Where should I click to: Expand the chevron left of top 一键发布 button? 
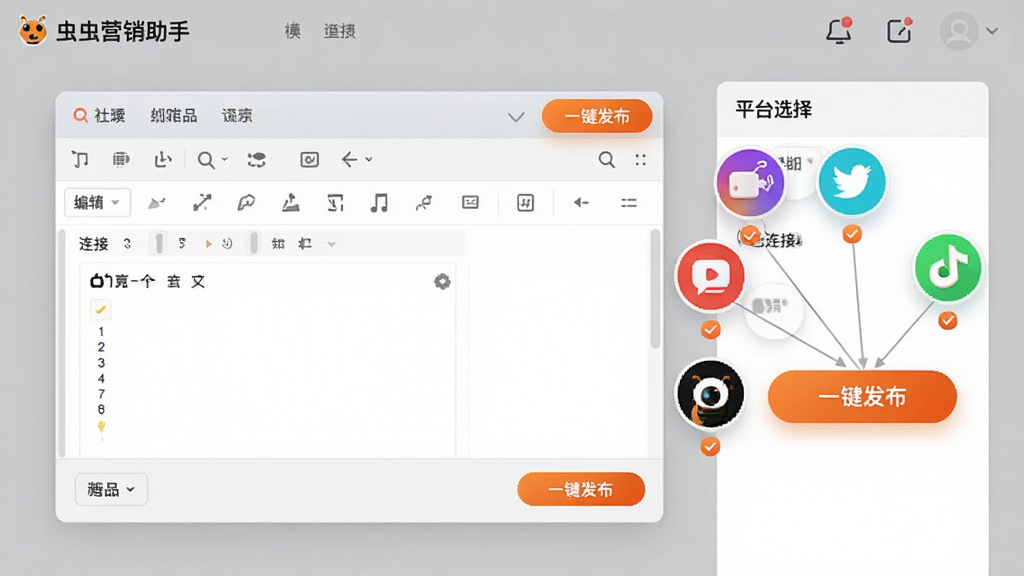point(516,117)
